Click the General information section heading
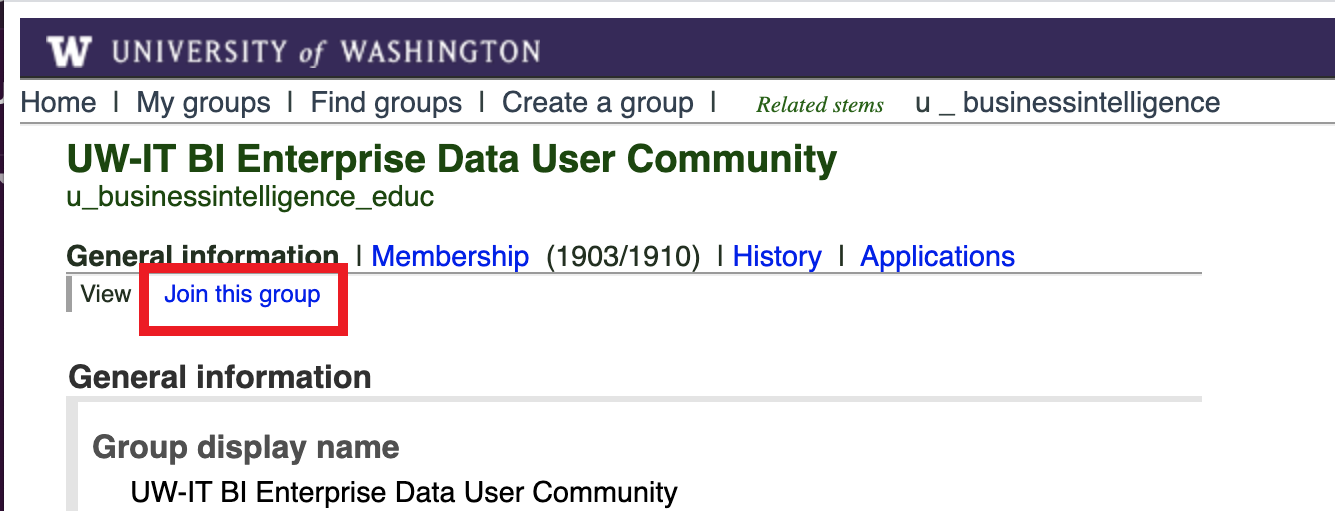Screen dimensions: 1335x511 coord(220,377)
